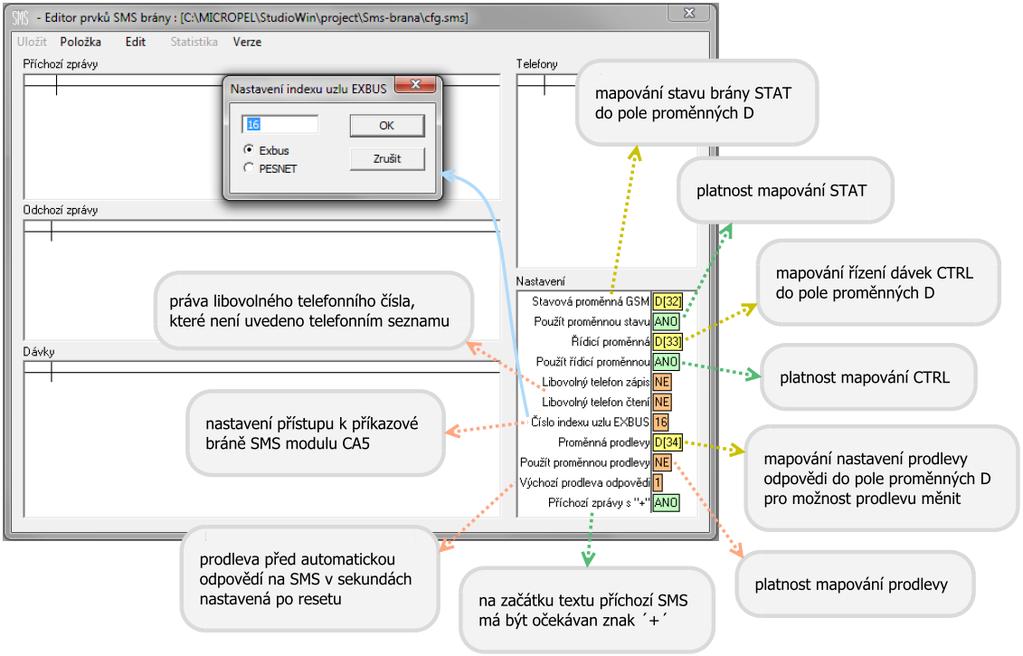Open the Uložit menu
Viewport: 1023px width, 656px height.
tap(31, 42)
